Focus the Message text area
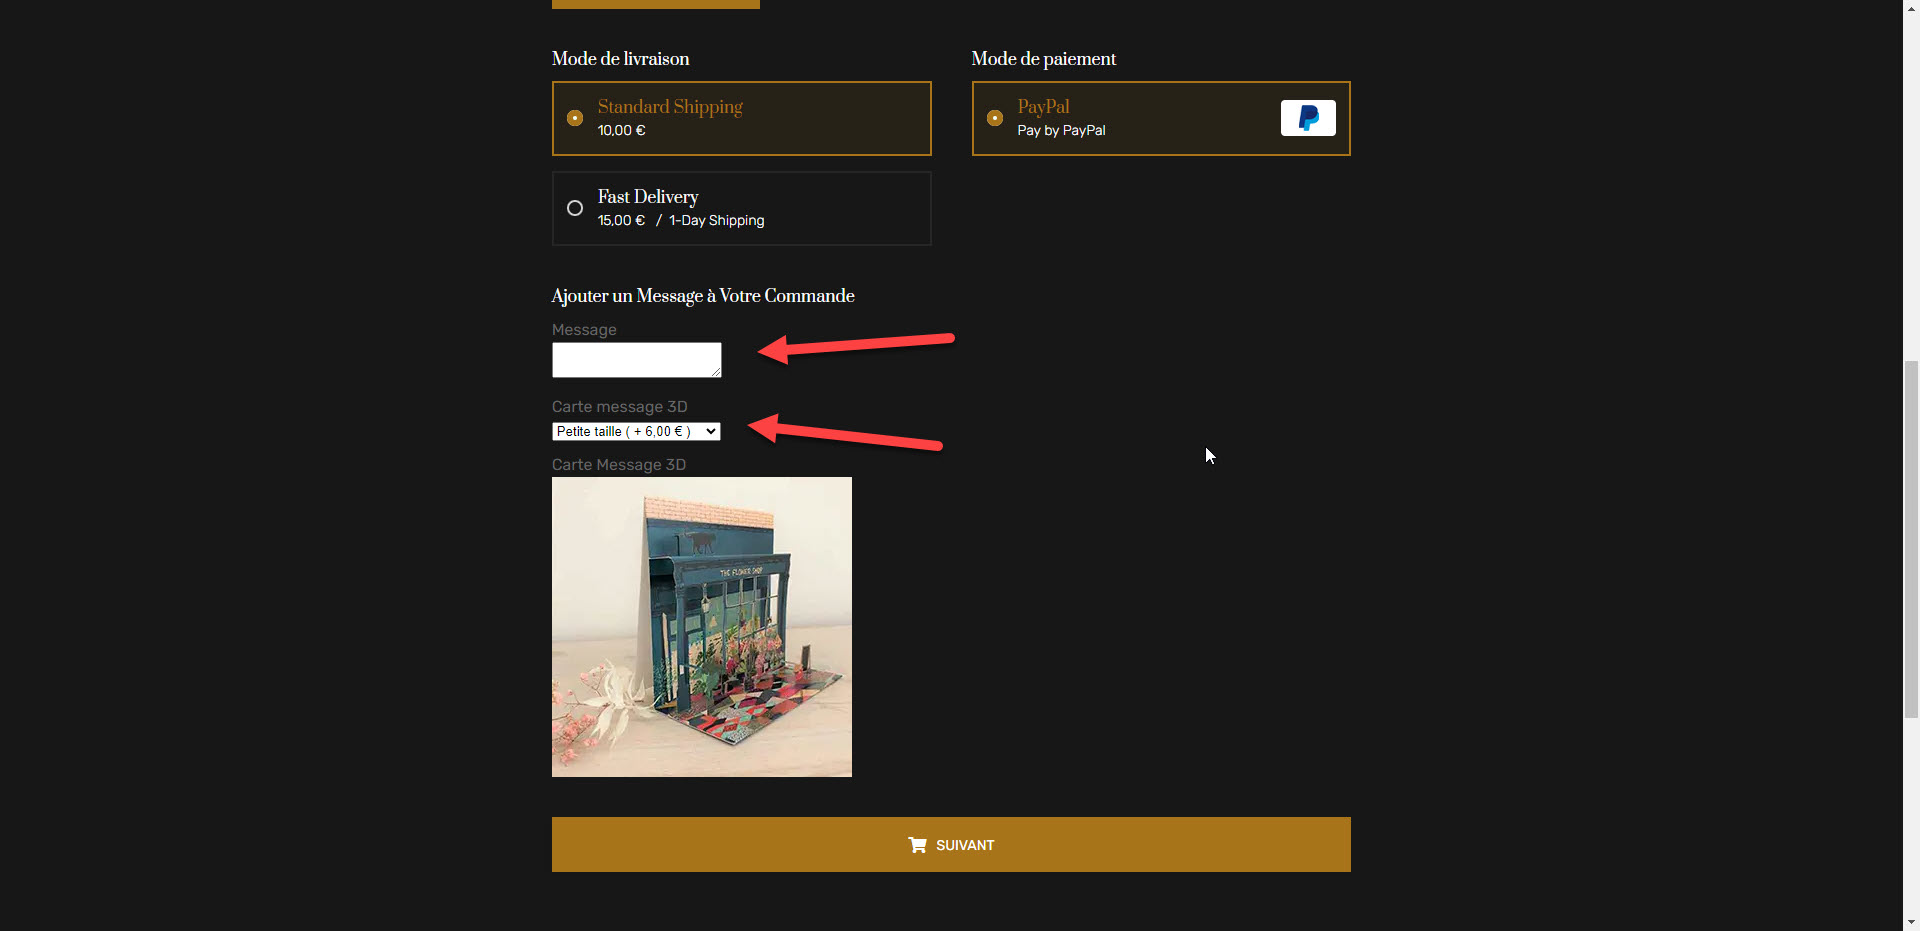The width and height of the screenshot is (1920, 931). click(x=635, y=359)
